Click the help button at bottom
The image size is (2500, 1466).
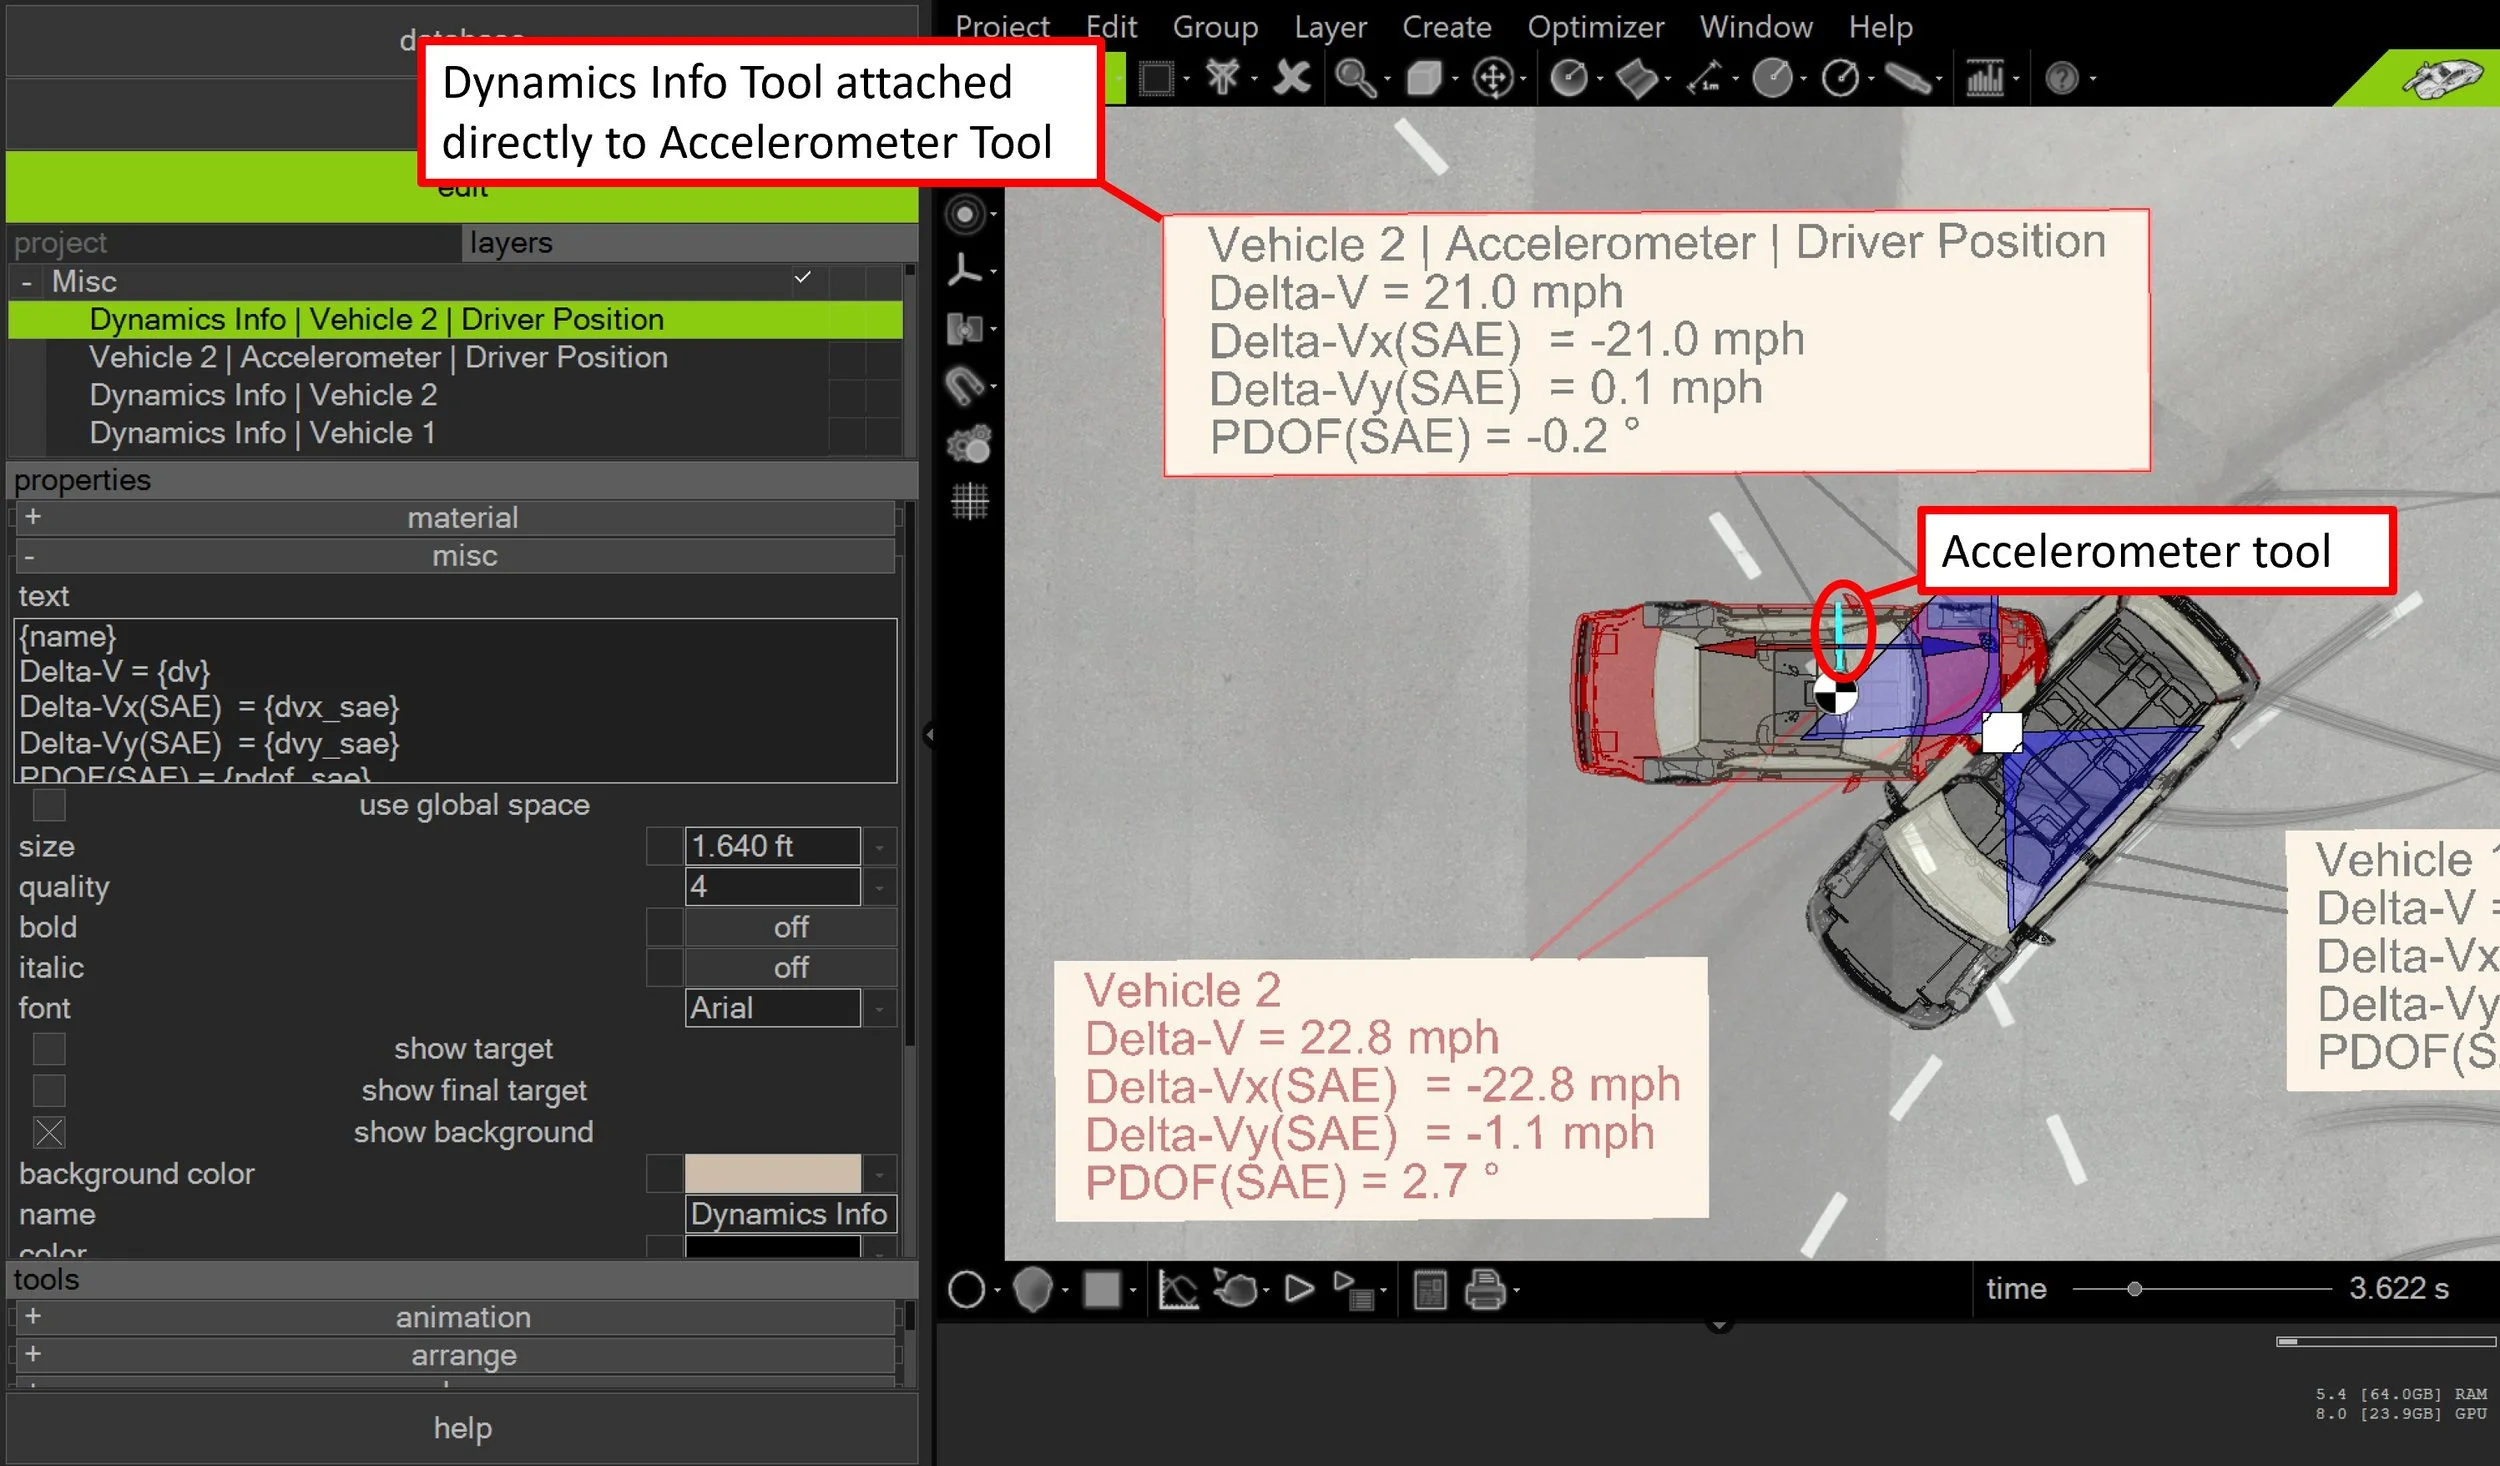(462, 1428)
